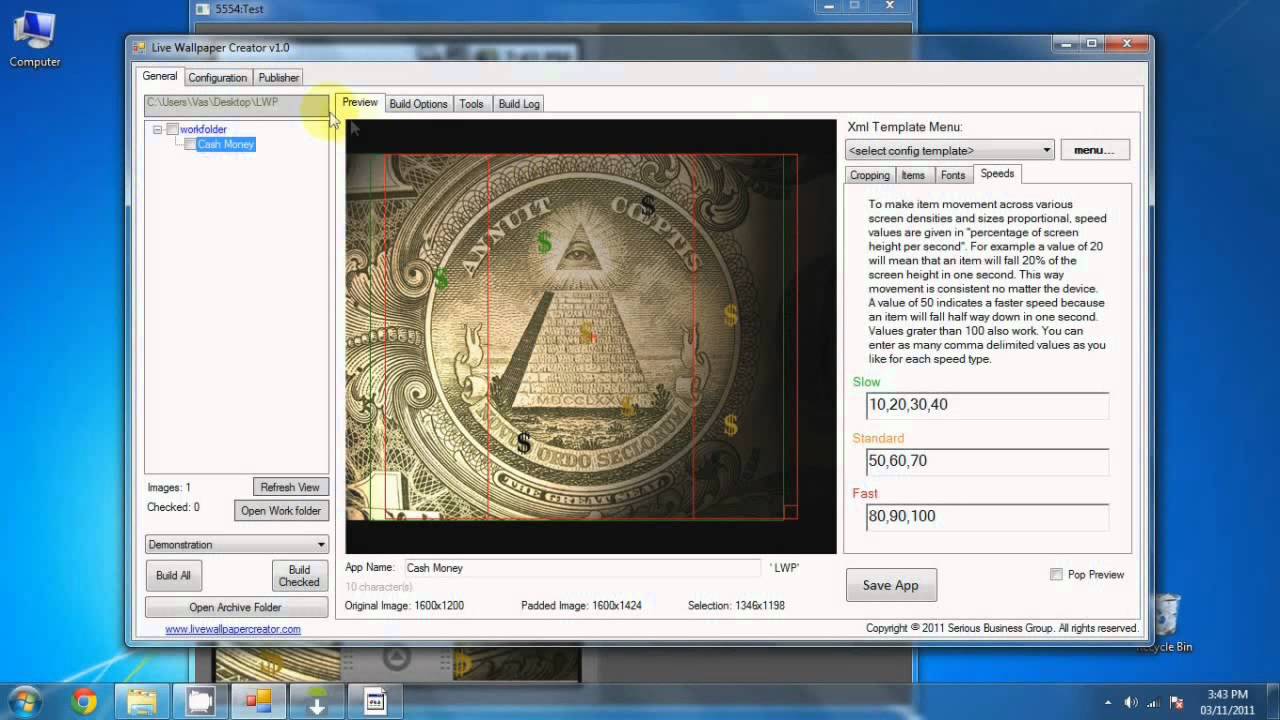
Task: Click the 5554:Test window title bar
Action: [553, 9]
